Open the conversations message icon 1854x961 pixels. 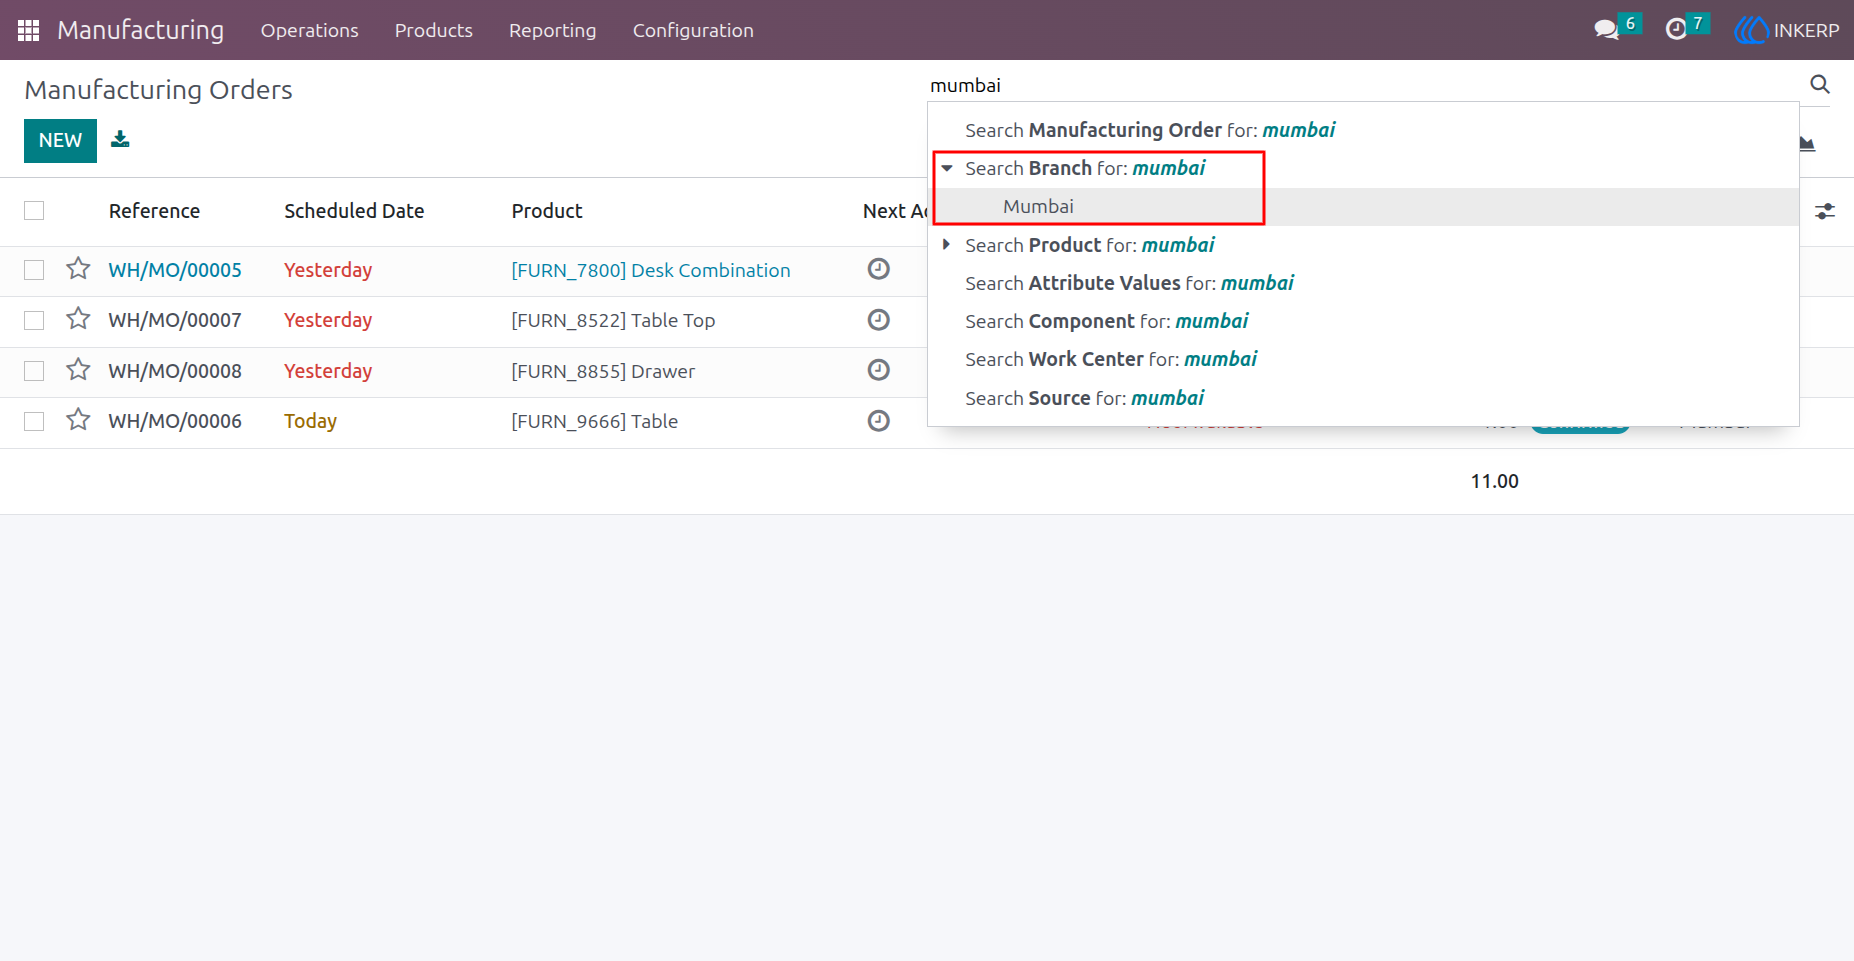[x=1607, y=30]
